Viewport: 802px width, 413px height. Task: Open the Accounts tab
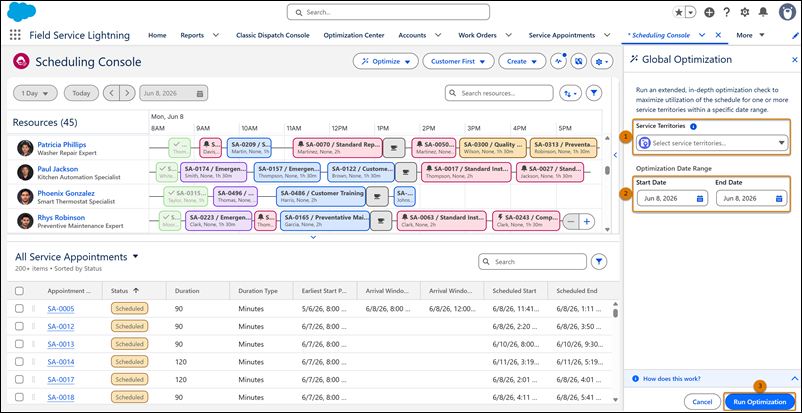click(412, 35)
